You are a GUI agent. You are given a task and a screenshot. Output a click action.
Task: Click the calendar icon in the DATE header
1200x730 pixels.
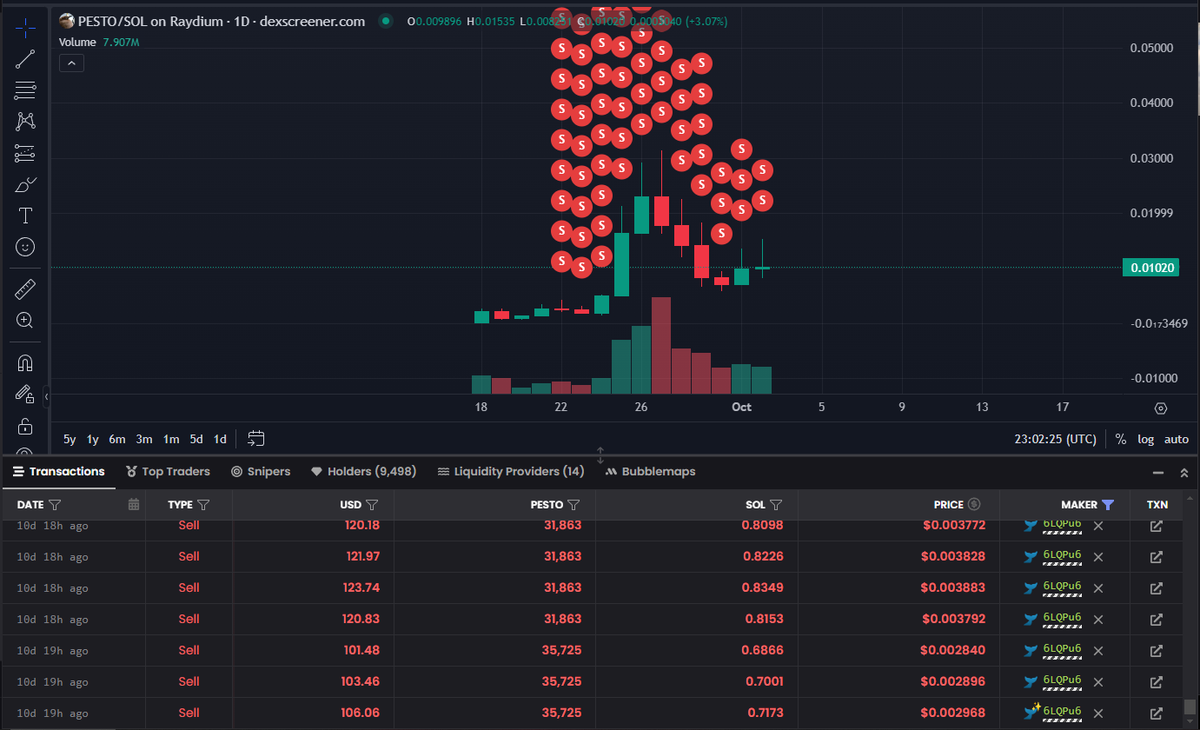pos(134,505)
